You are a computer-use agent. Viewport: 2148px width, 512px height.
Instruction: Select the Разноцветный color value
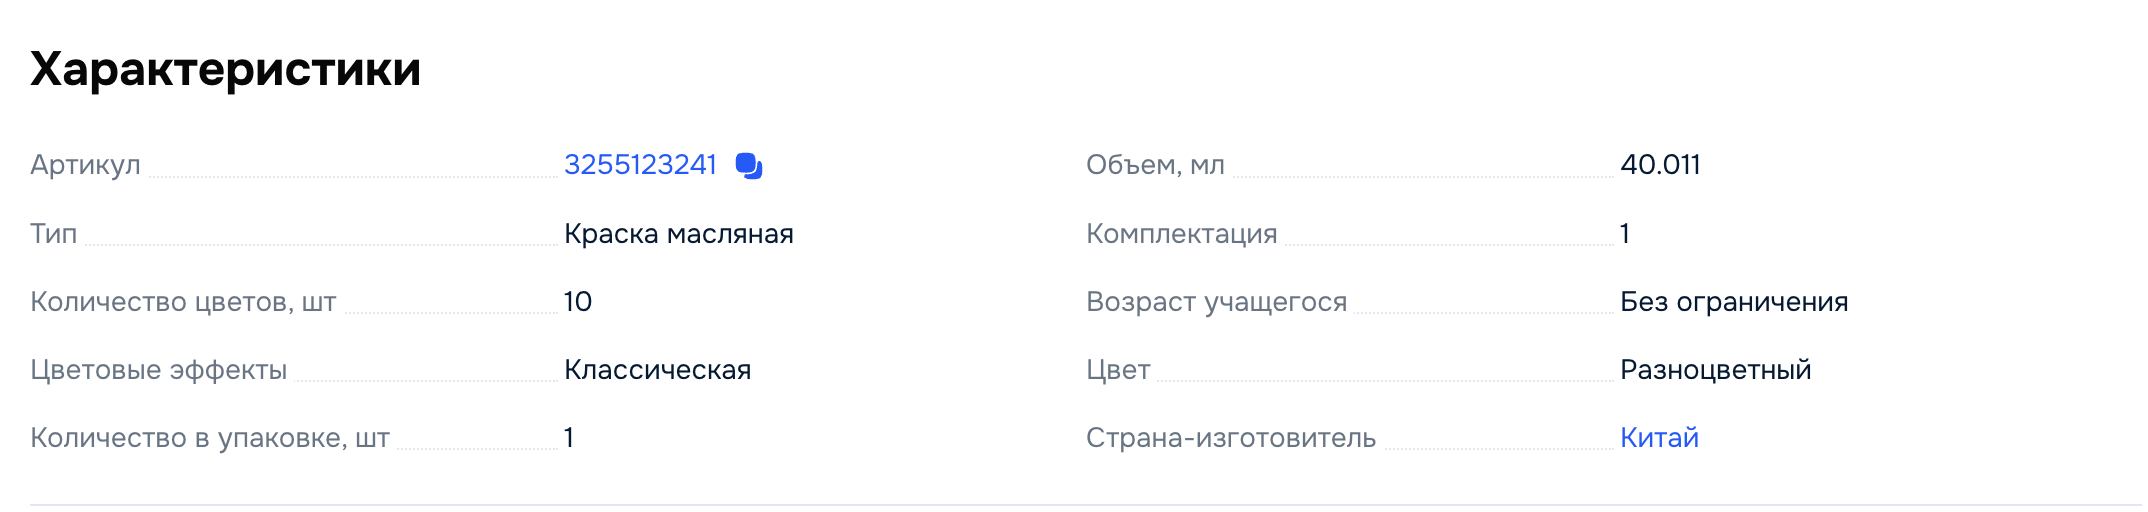coord(1715,370)
